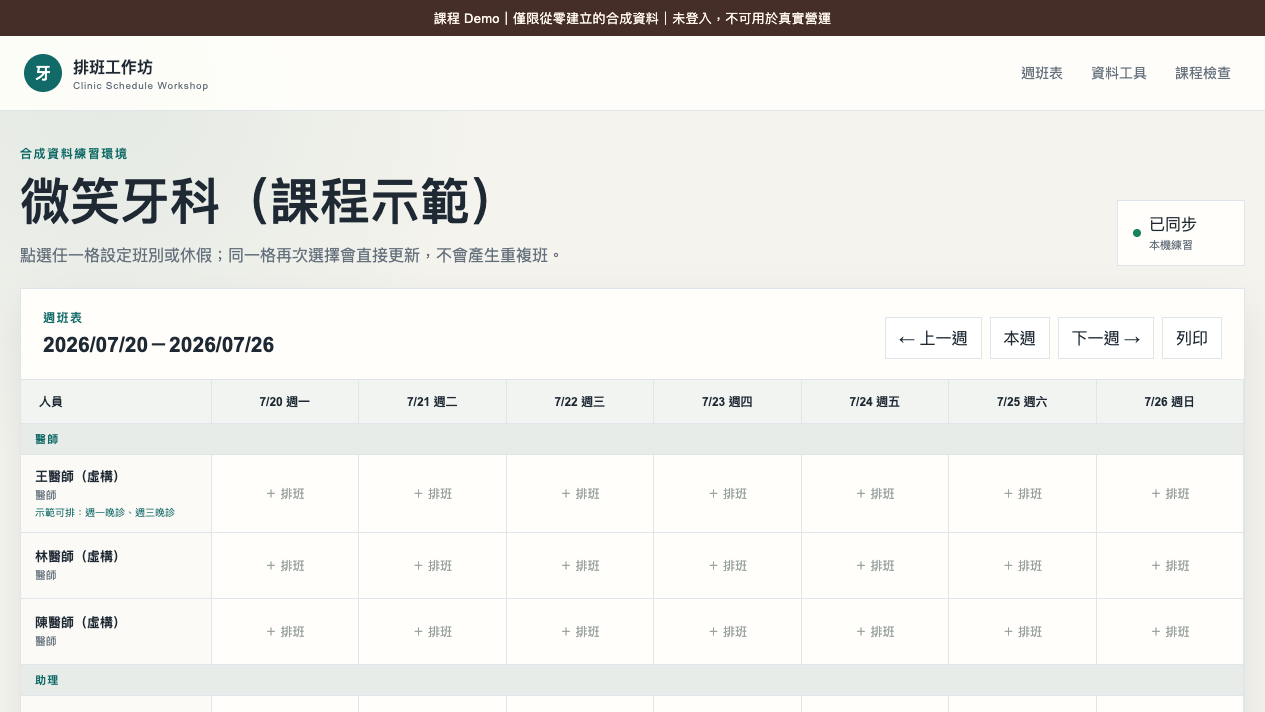The image size is (1265, 712).
Task: Click the 人員 column header
Action: coord(116,402)
